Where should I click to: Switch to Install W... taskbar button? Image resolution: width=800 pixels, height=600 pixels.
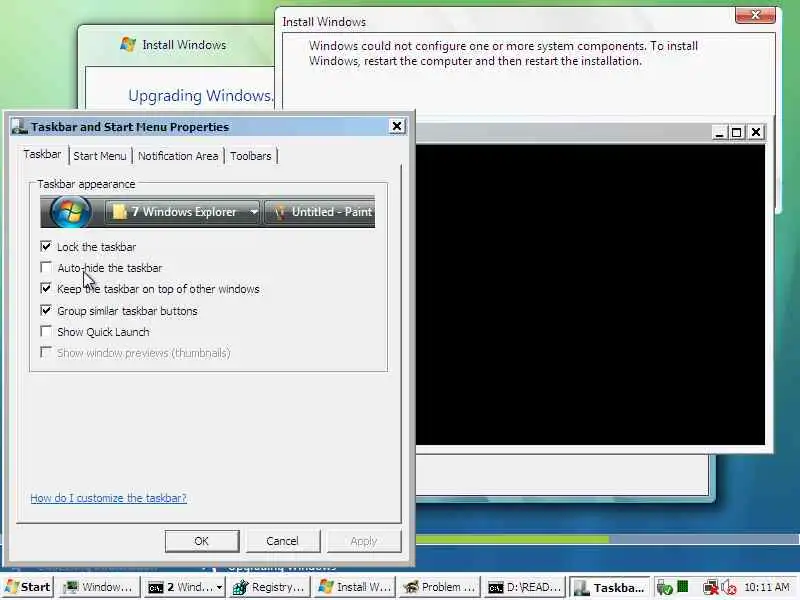354,587
